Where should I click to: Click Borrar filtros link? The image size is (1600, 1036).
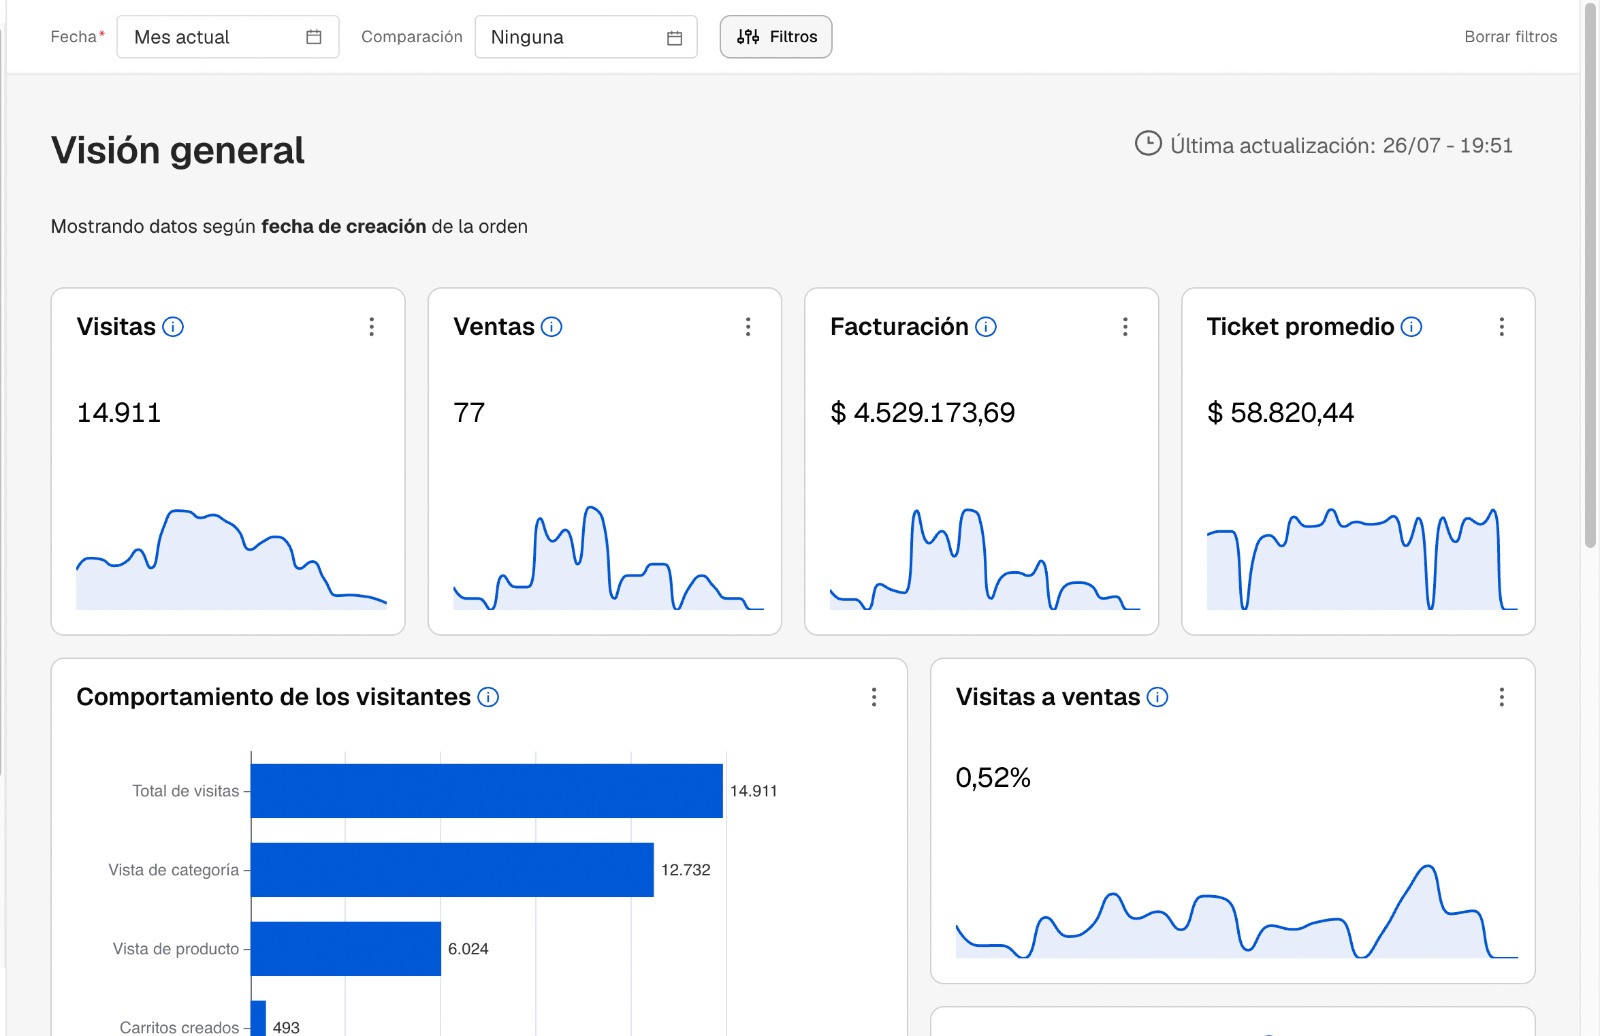point(1511,37)
